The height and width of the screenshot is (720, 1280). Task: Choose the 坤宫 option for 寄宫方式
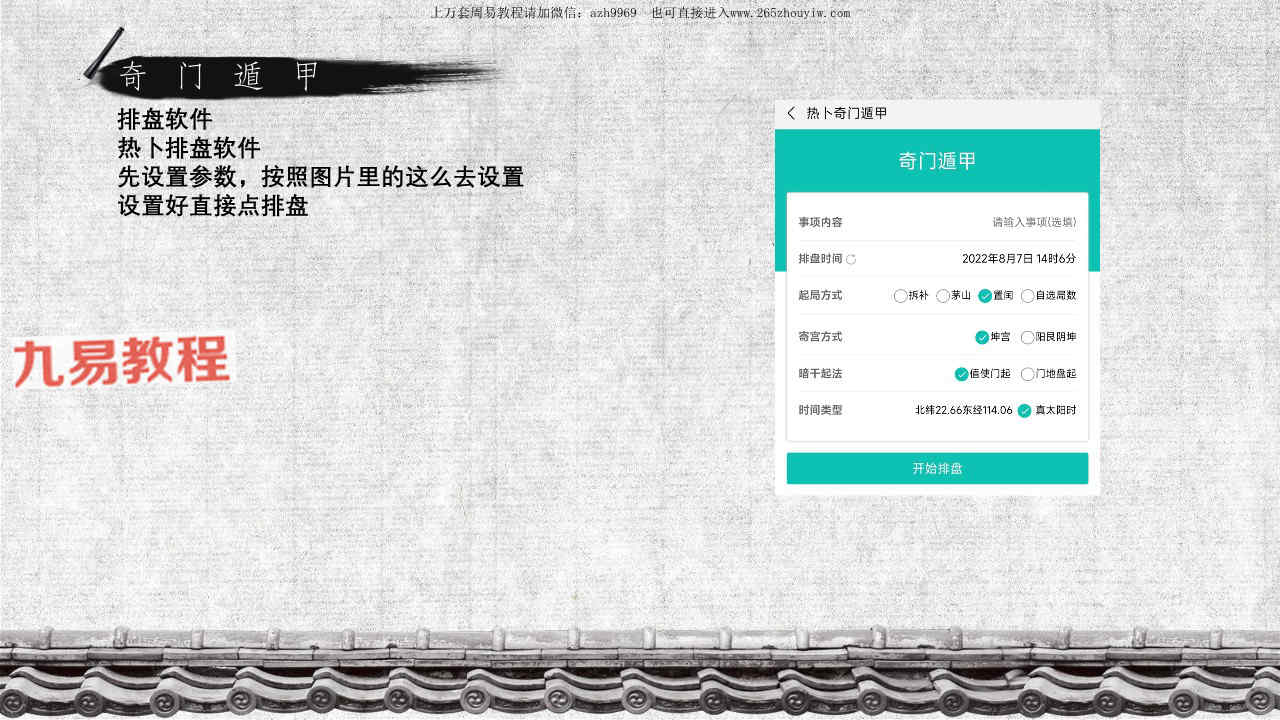993,337
